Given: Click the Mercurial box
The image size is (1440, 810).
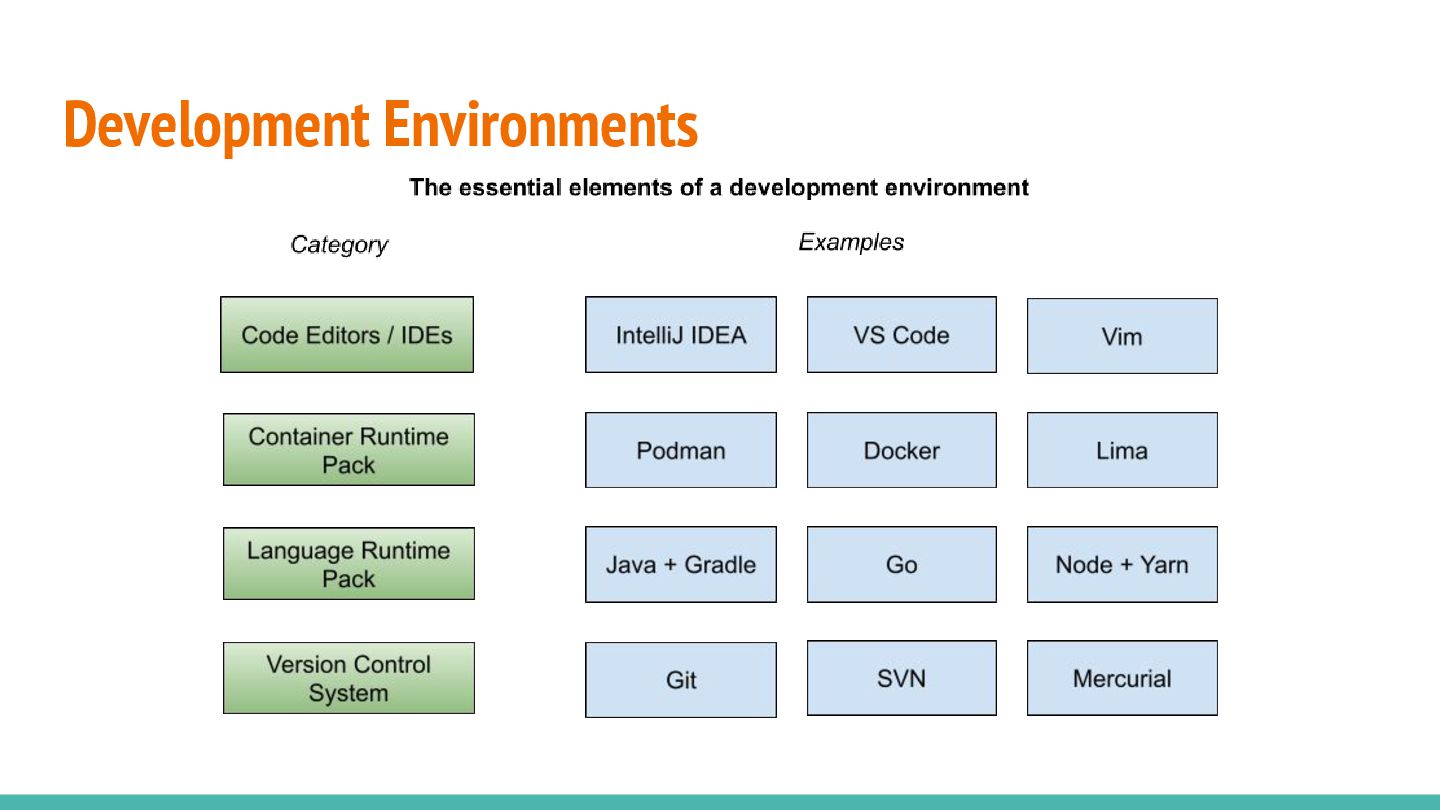Looking at the screenshot, I should pos(1122,678).
